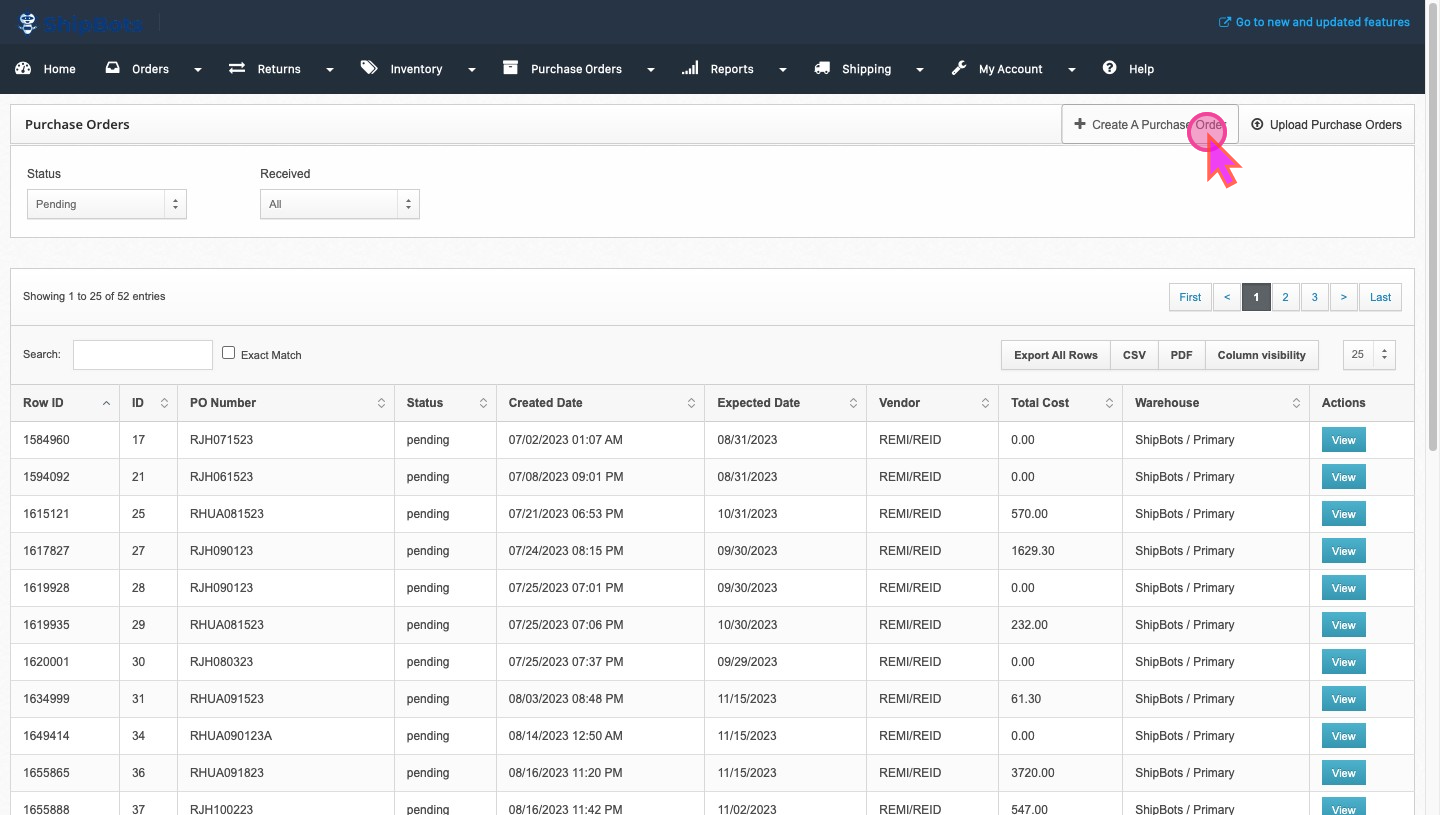This screenshot has height=815, width=1440.
Task: Click Create A Purchase Order button
Action: 1150,124
